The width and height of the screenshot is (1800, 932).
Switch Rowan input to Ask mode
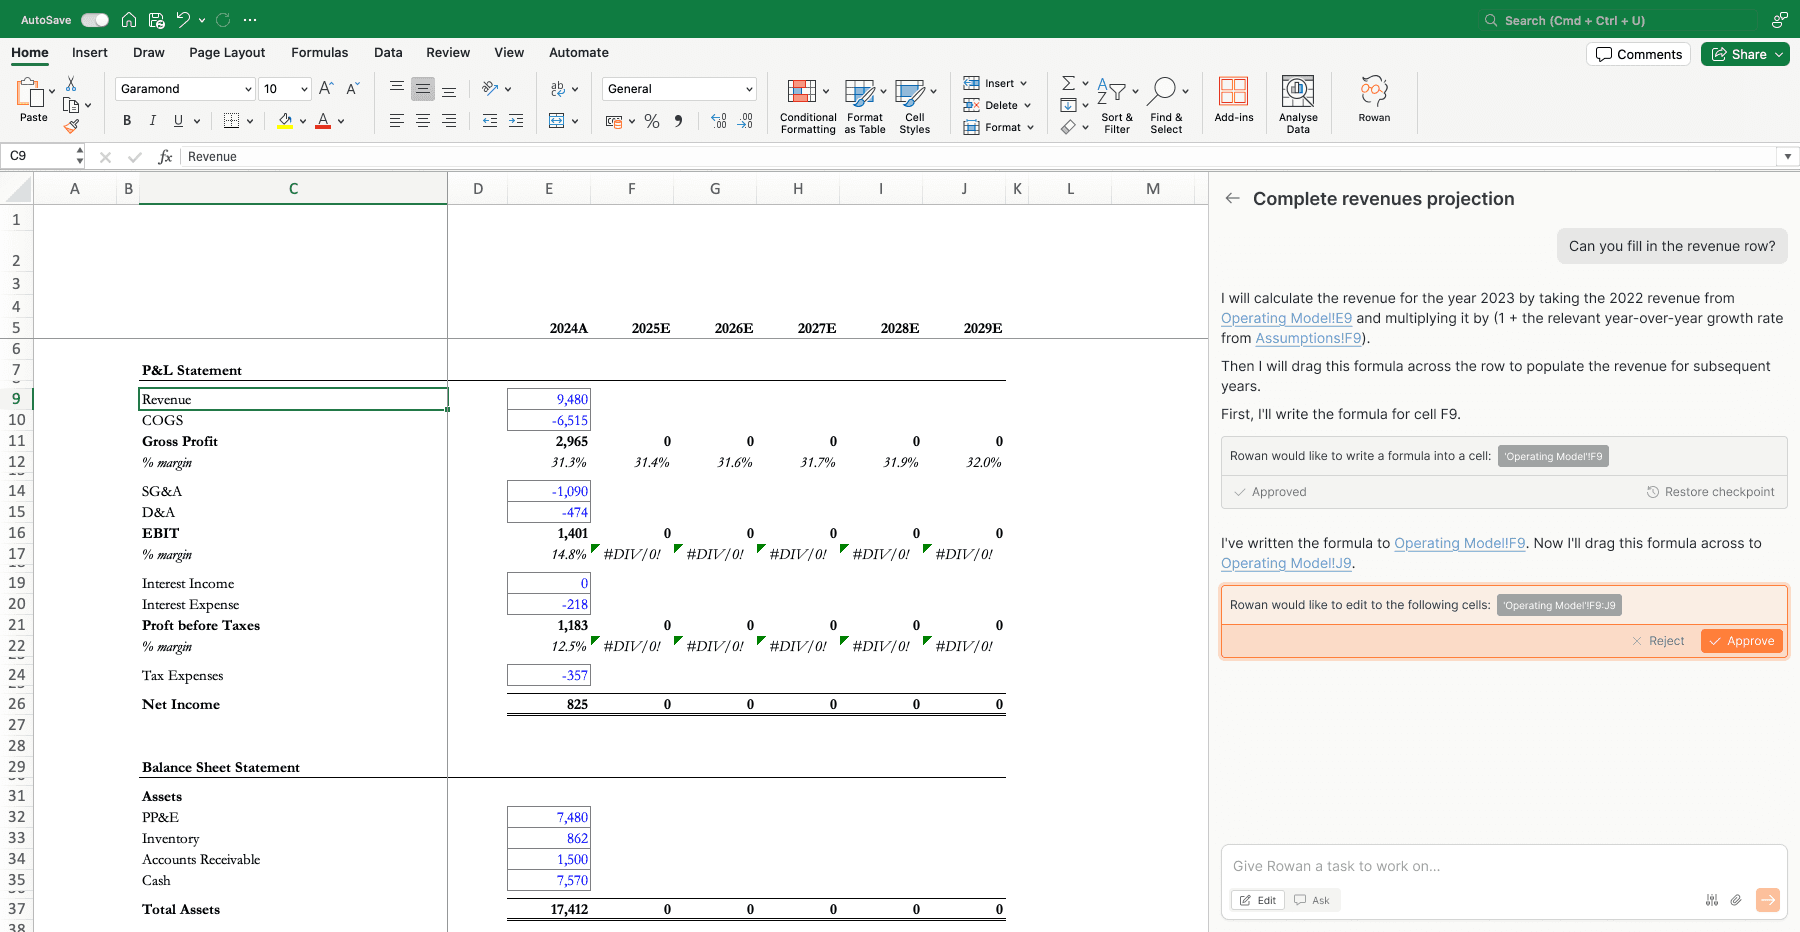tap(1312, 900)
